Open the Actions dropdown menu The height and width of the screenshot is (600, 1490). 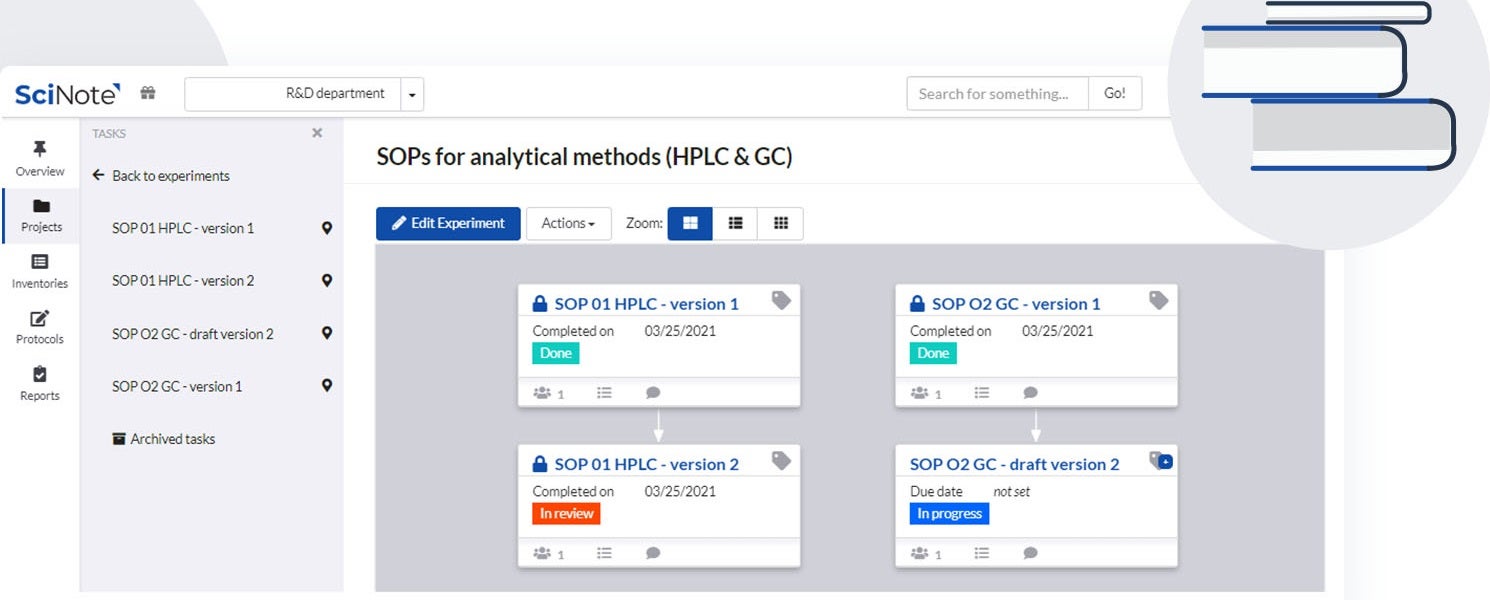click(568, 223)
